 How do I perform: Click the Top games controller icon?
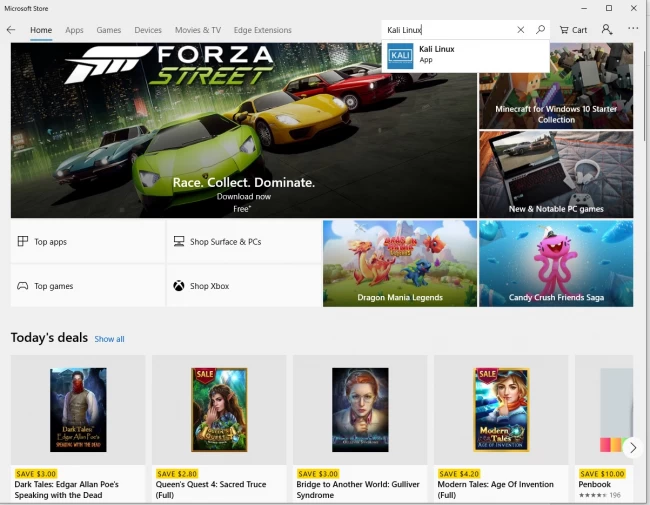tap(22, 286)
